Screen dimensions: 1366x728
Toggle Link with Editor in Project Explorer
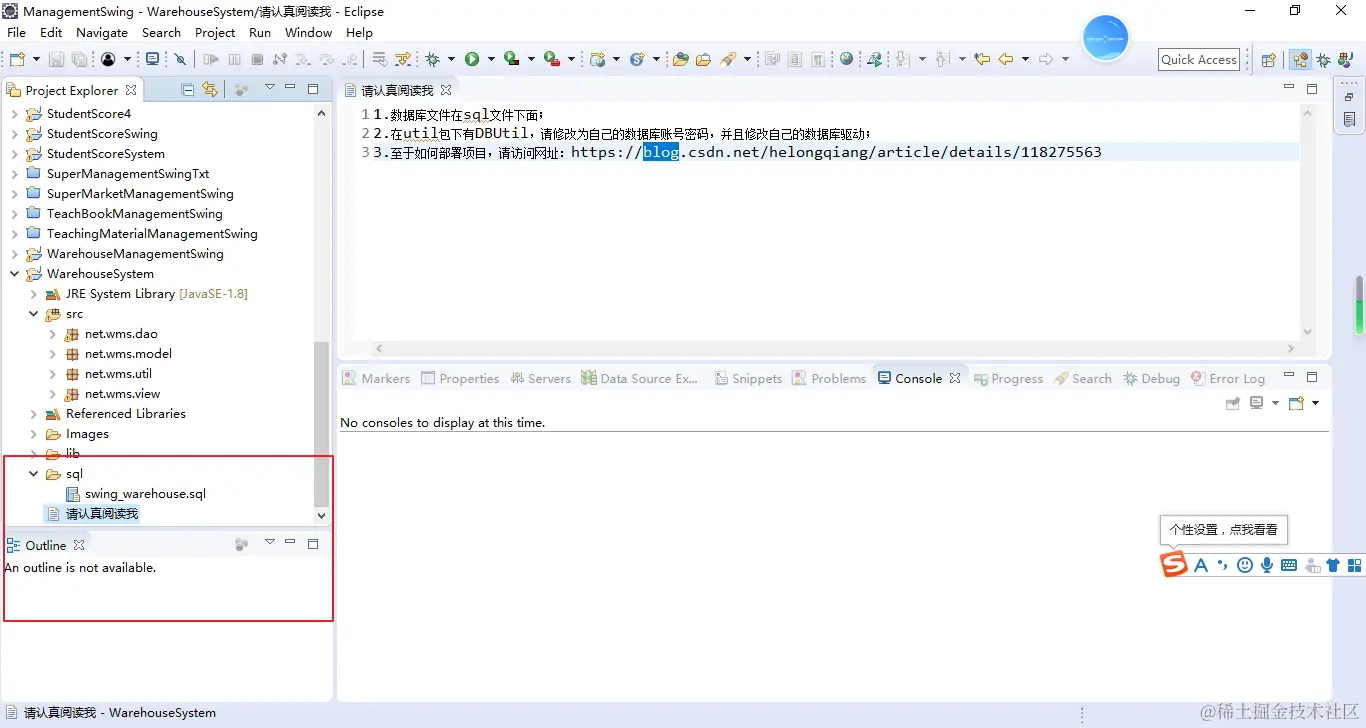(210, 89)
